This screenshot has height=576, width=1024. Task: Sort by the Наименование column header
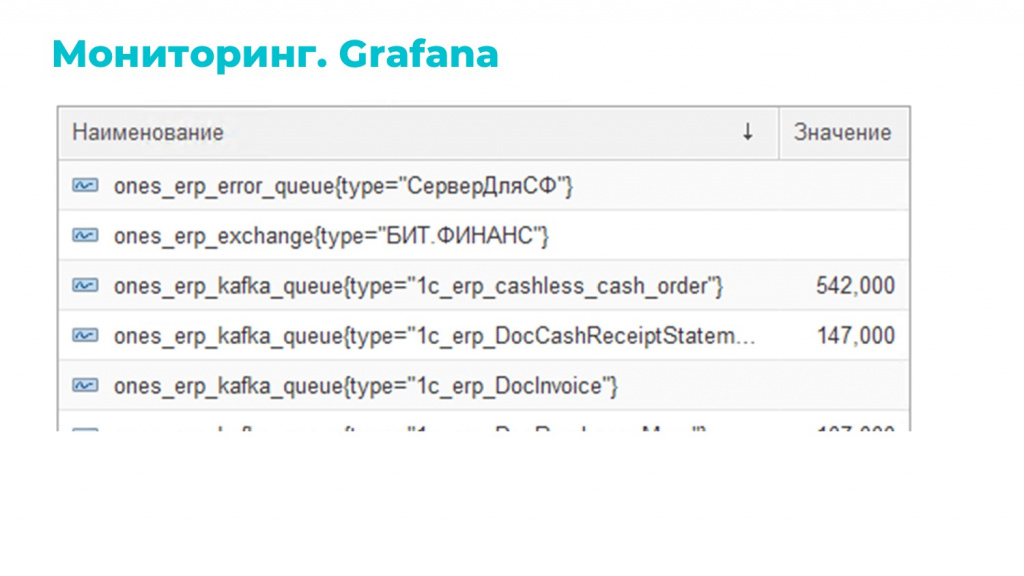pos(418,133)
